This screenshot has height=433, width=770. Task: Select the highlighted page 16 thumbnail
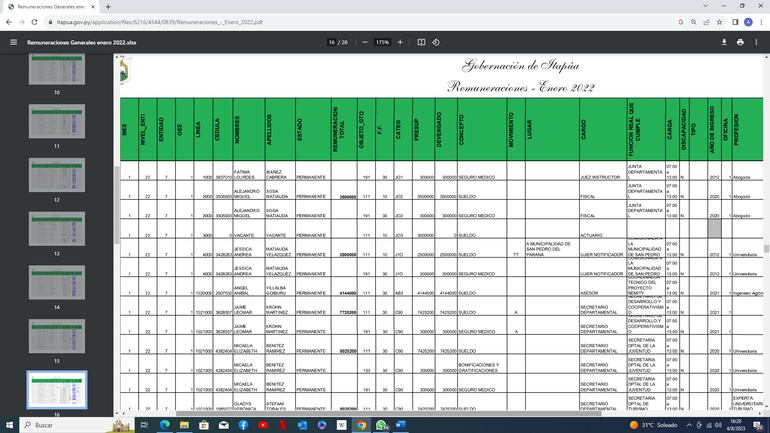coord(57,390)
